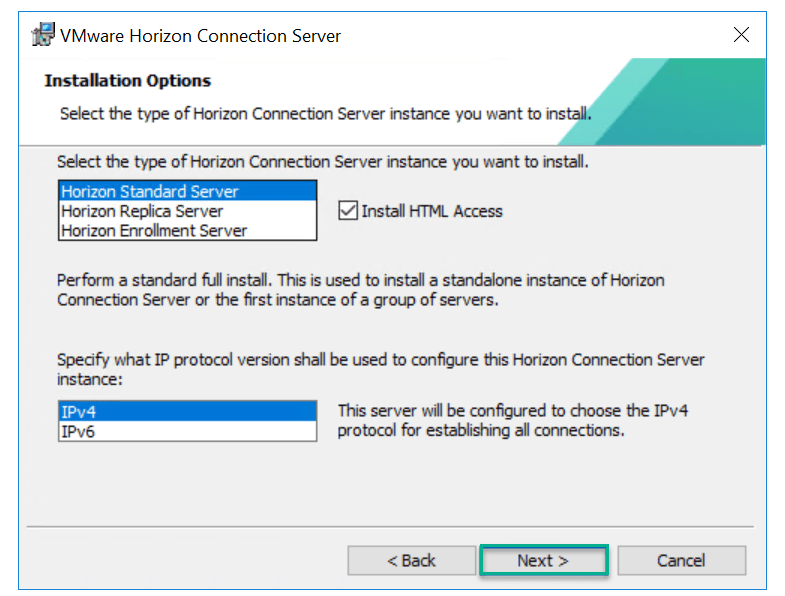Screen dimensions: 785x596
Task: Go back with the Back button
Action: [x=411, y=560]
